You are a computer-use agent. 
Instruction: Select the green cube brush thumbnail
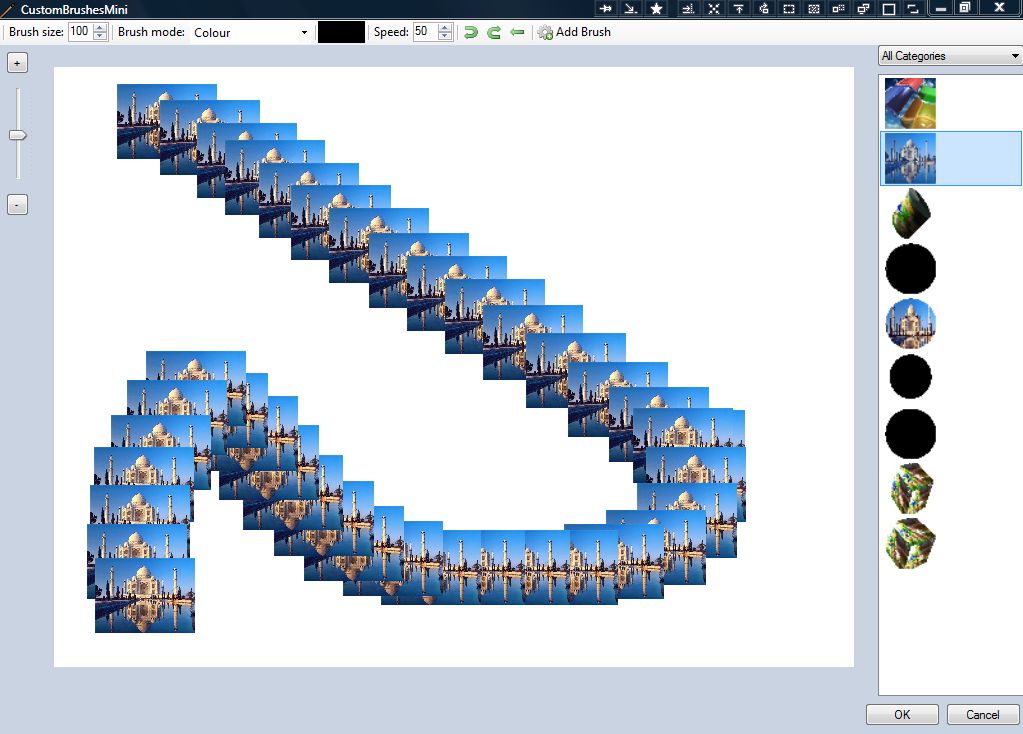(910, 489)
